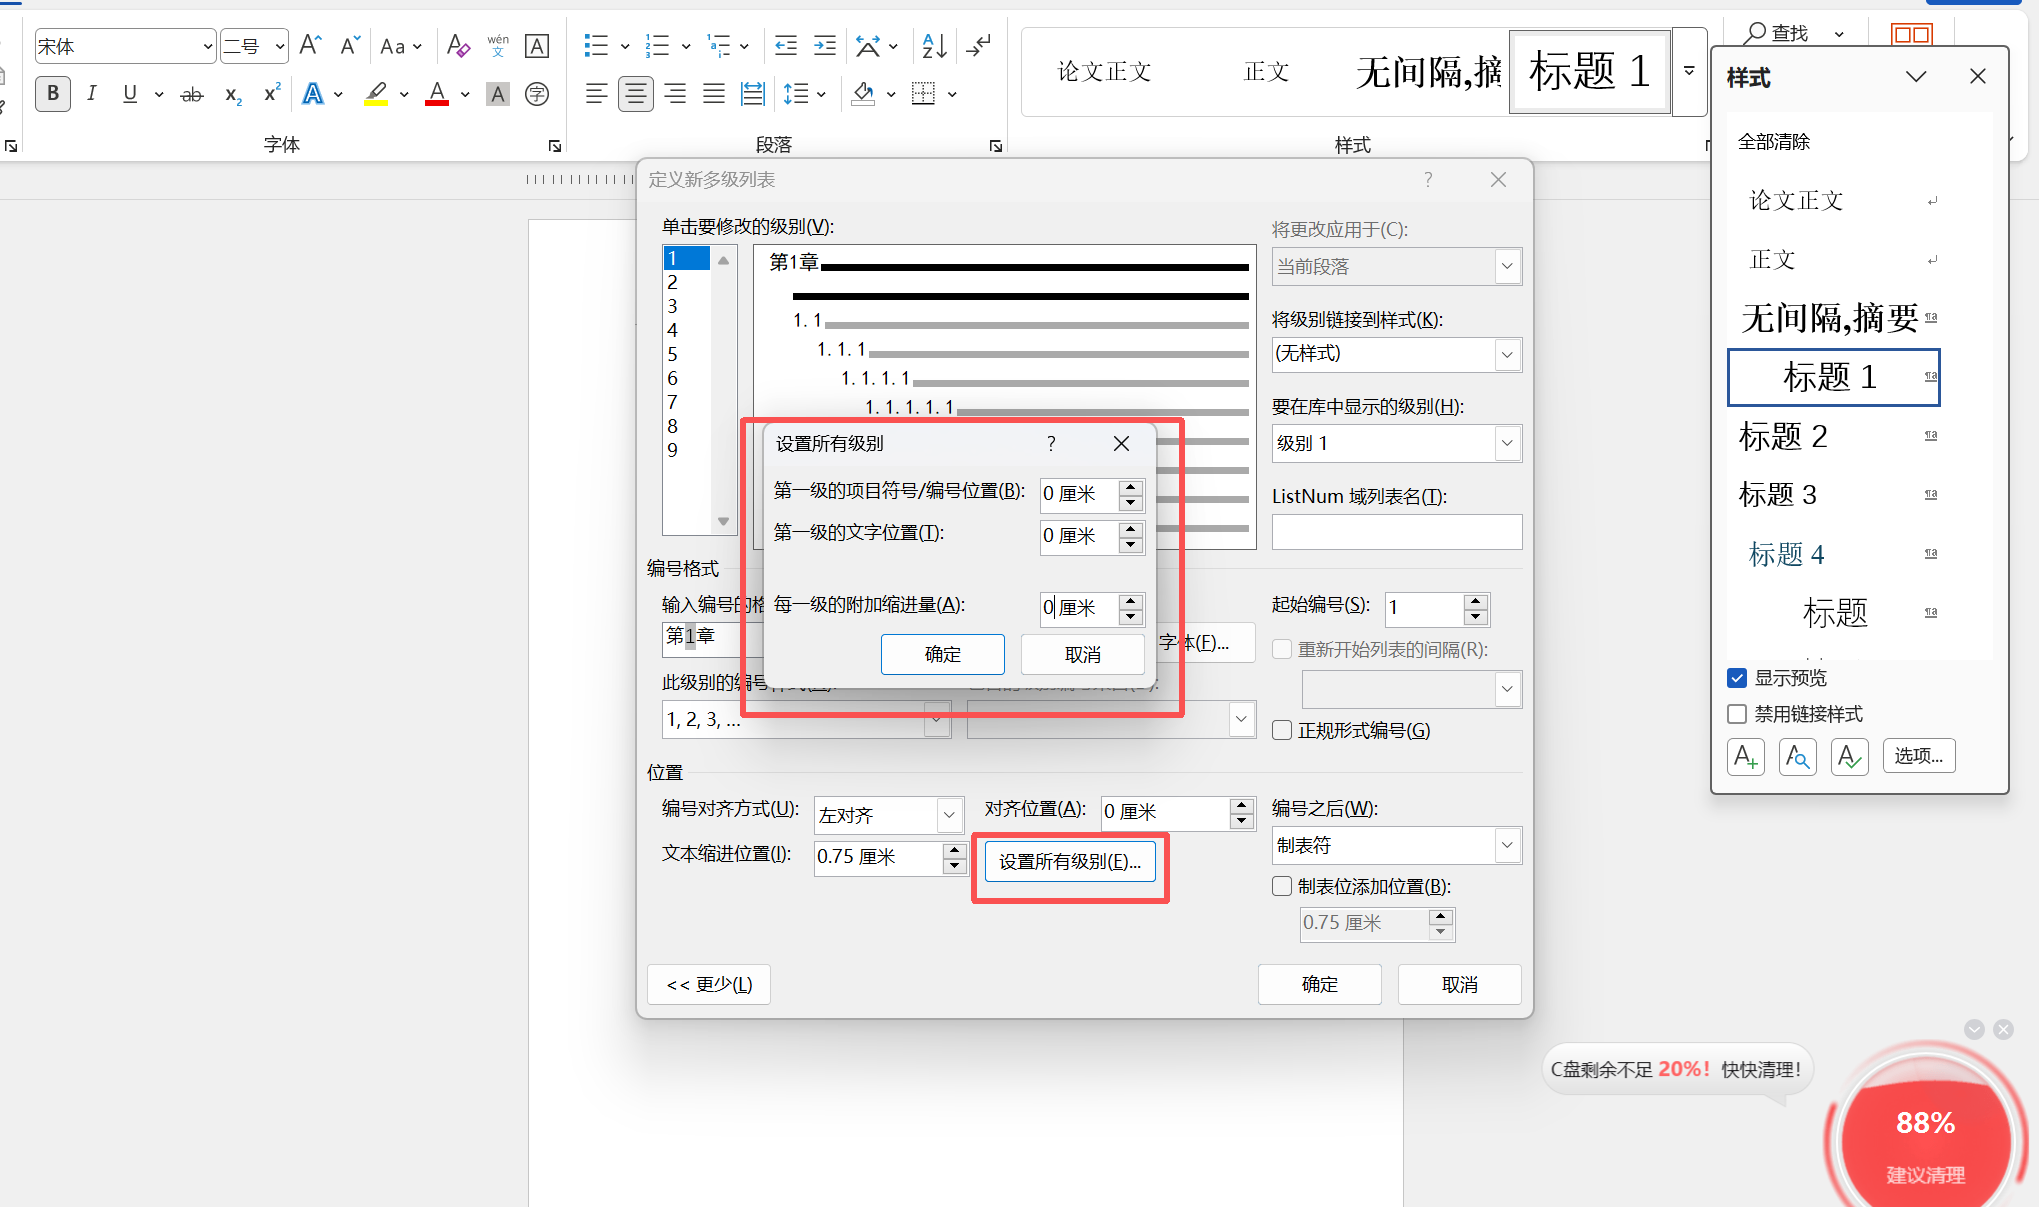The image size is (2039, 1207).
Task: Click the Style Inspector icon in the styles pane
Action: click(x=1797, y=756)
